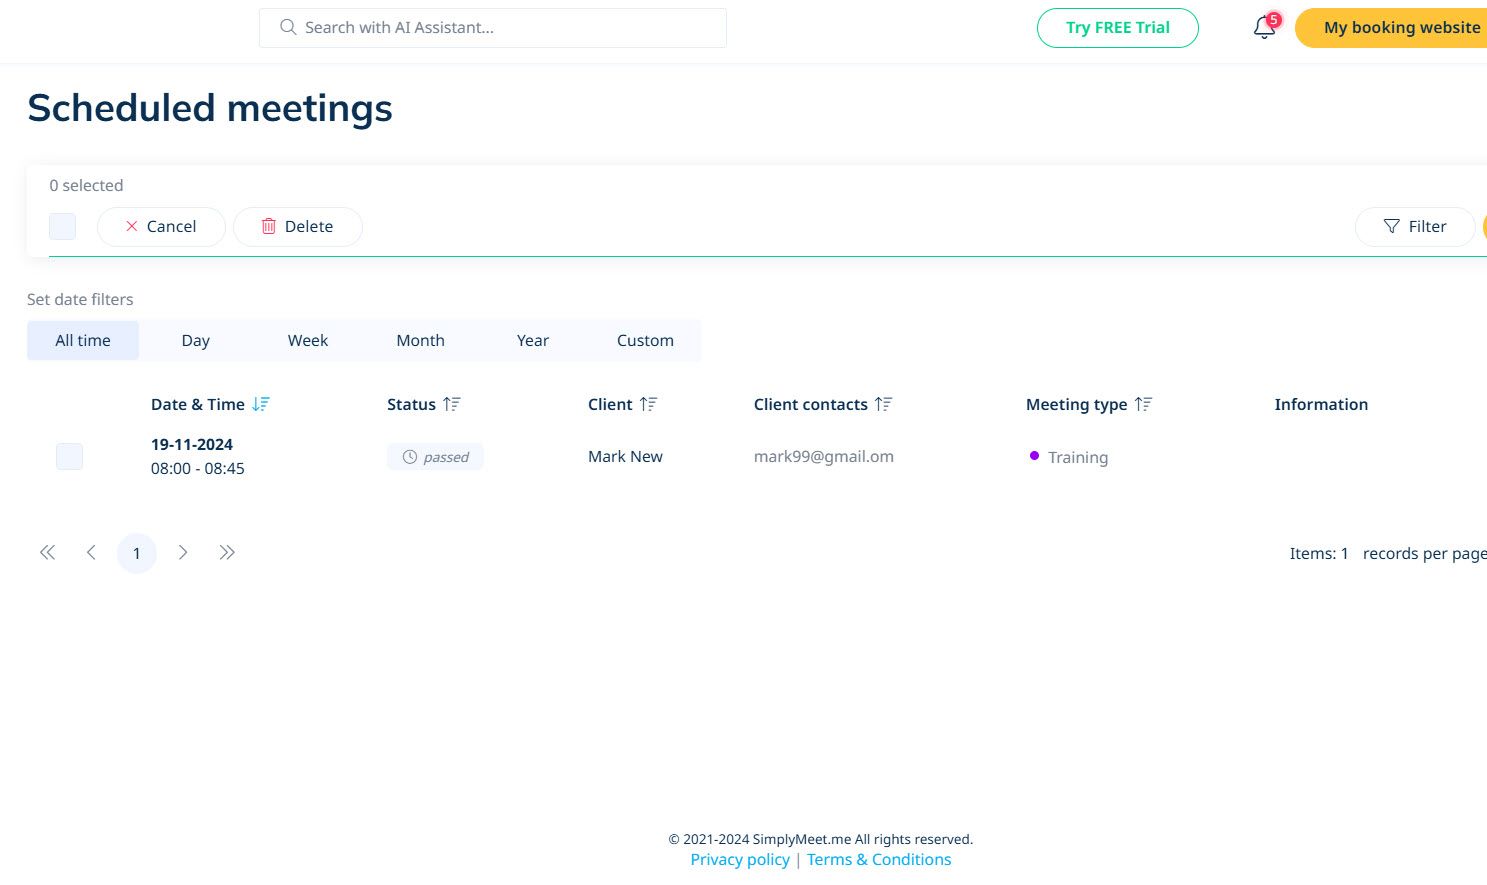Viewport: 1487px width, 885px height.
Task: Click the Try FREE Trial button
Action: coord(1117,27)
